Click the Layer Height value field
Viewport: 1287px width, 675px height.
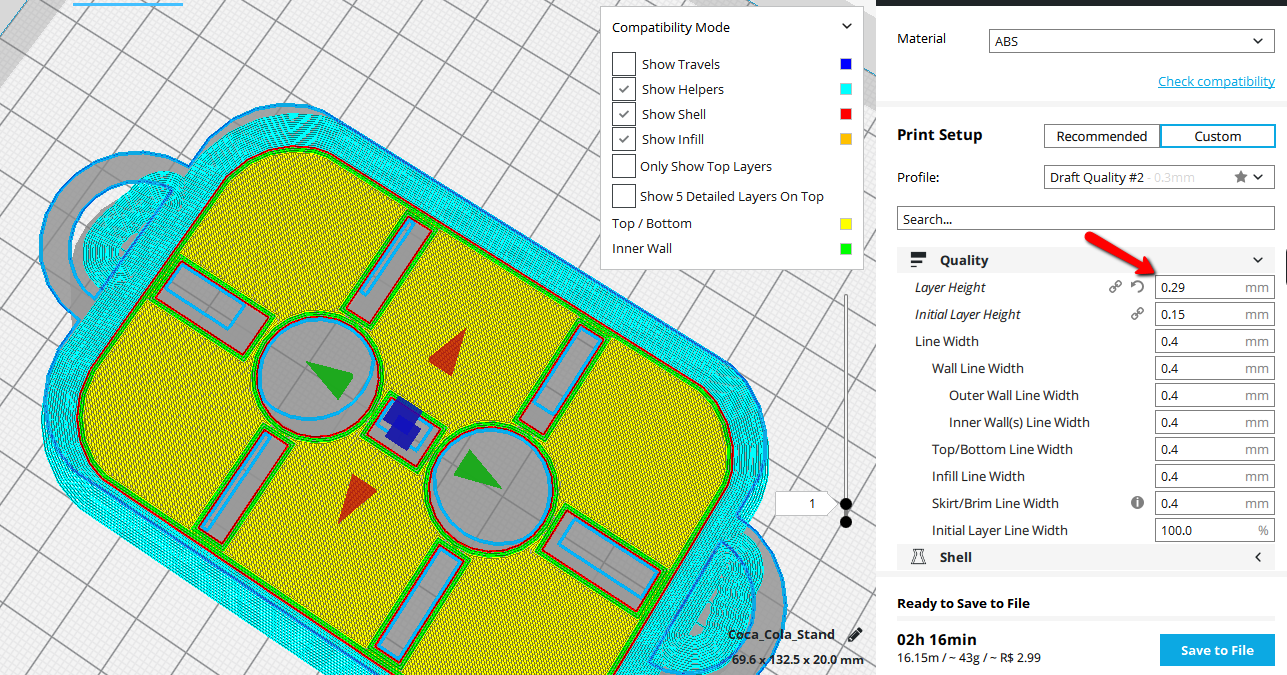pyautogui.click(x=1215, y=287)
